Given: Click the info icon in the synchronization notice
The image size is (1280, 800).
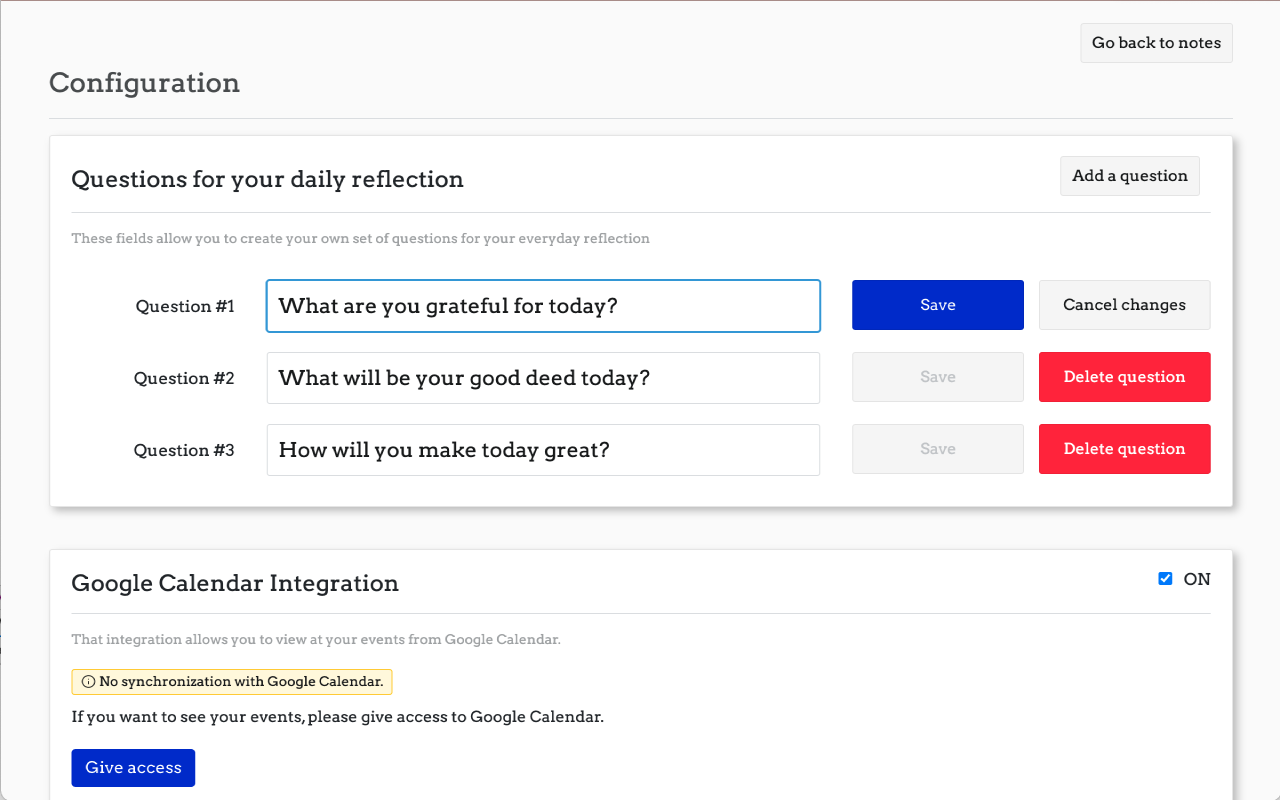Looking at the screenshot, I should 88,682.
